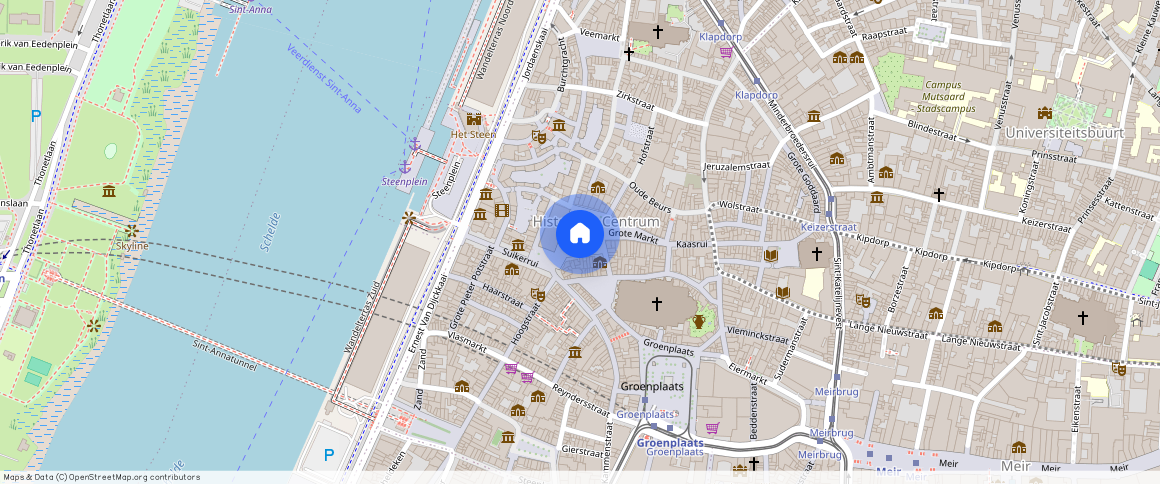Select the cross icon on the large cathedral

(x=656, y=303)
